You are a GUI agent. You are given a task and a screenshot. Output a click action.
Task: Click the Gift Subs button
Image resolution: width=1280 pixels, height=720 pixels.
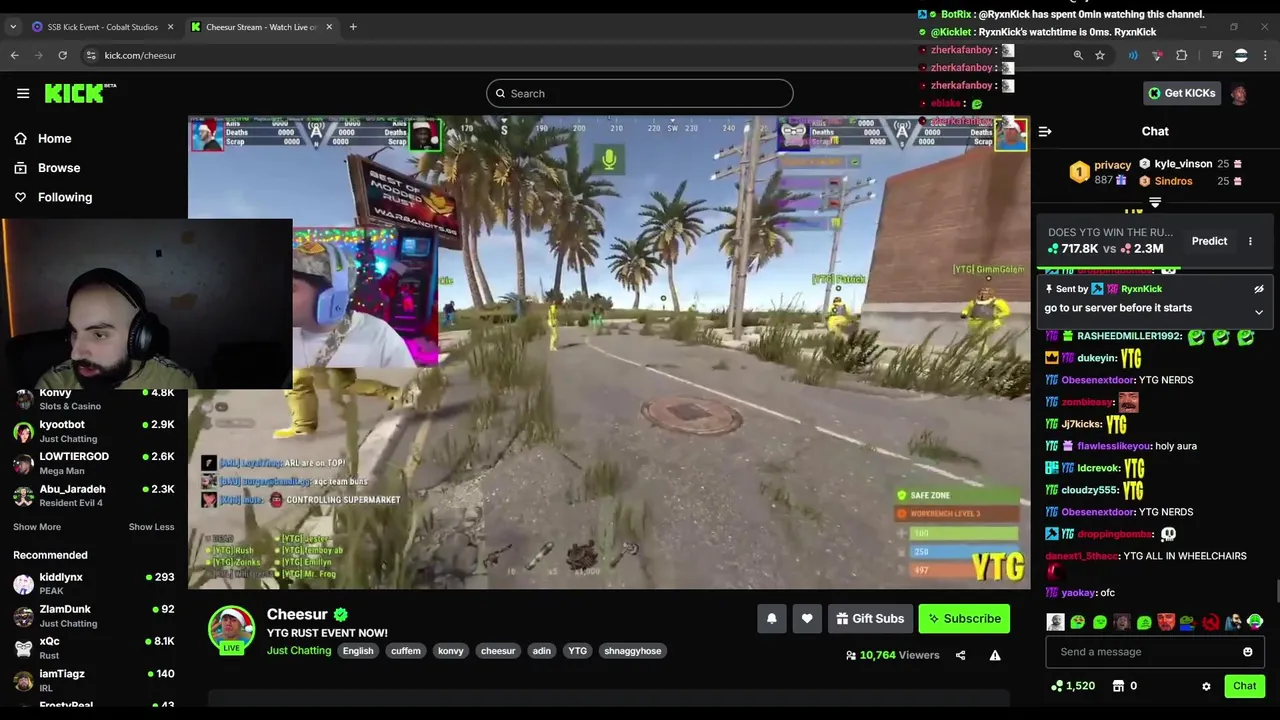tap(869, 619)
